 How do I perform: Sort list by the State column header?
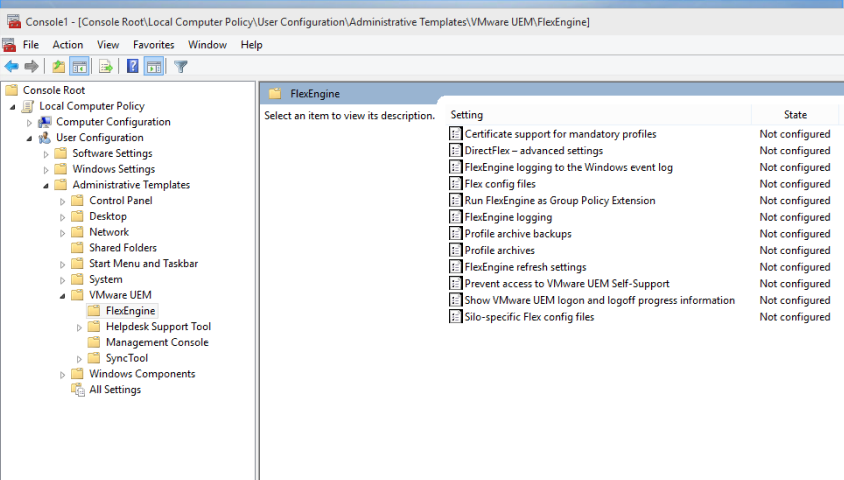[x=795, y=115]
